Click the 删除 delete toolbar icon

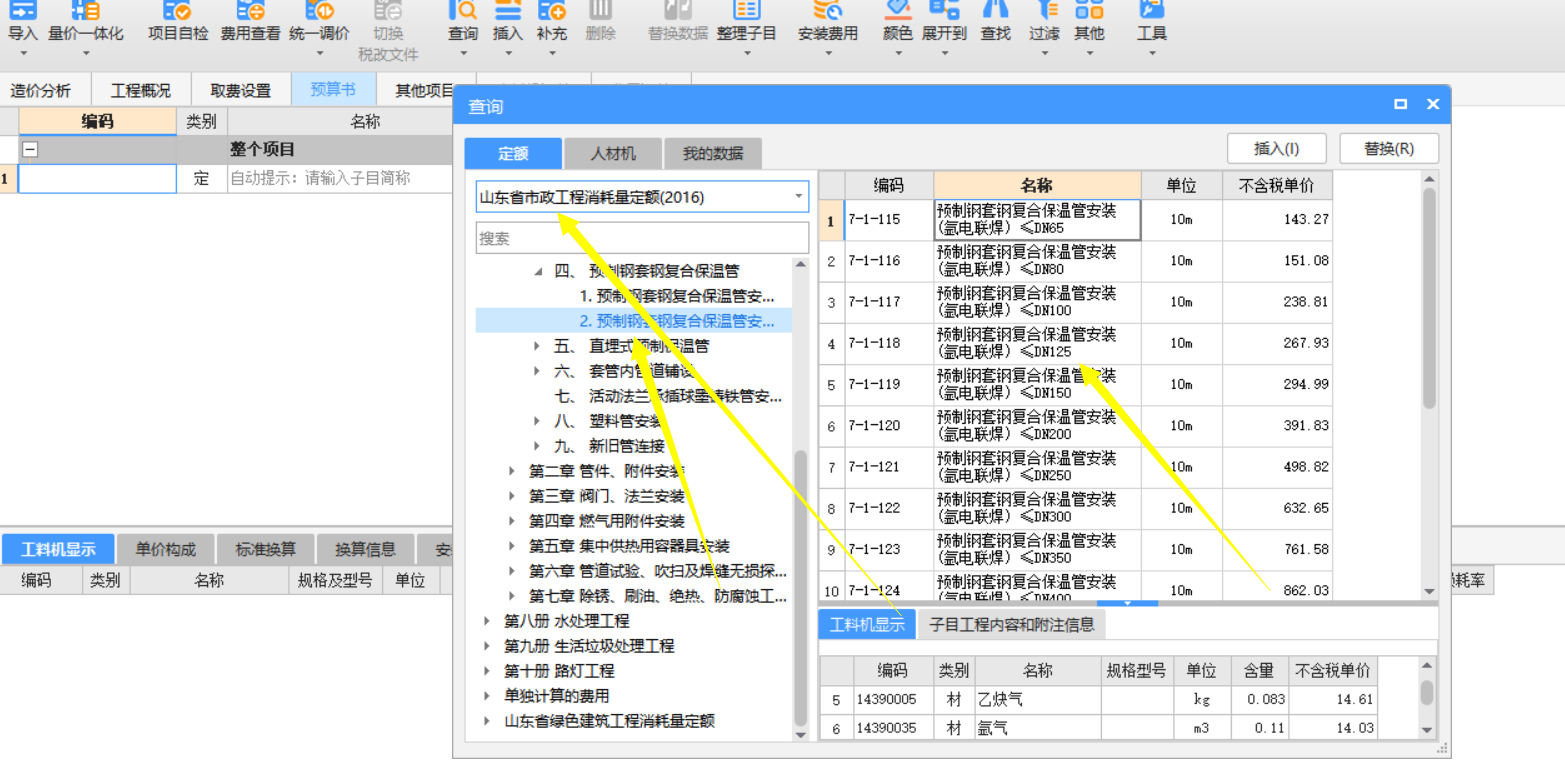point(600,22)
